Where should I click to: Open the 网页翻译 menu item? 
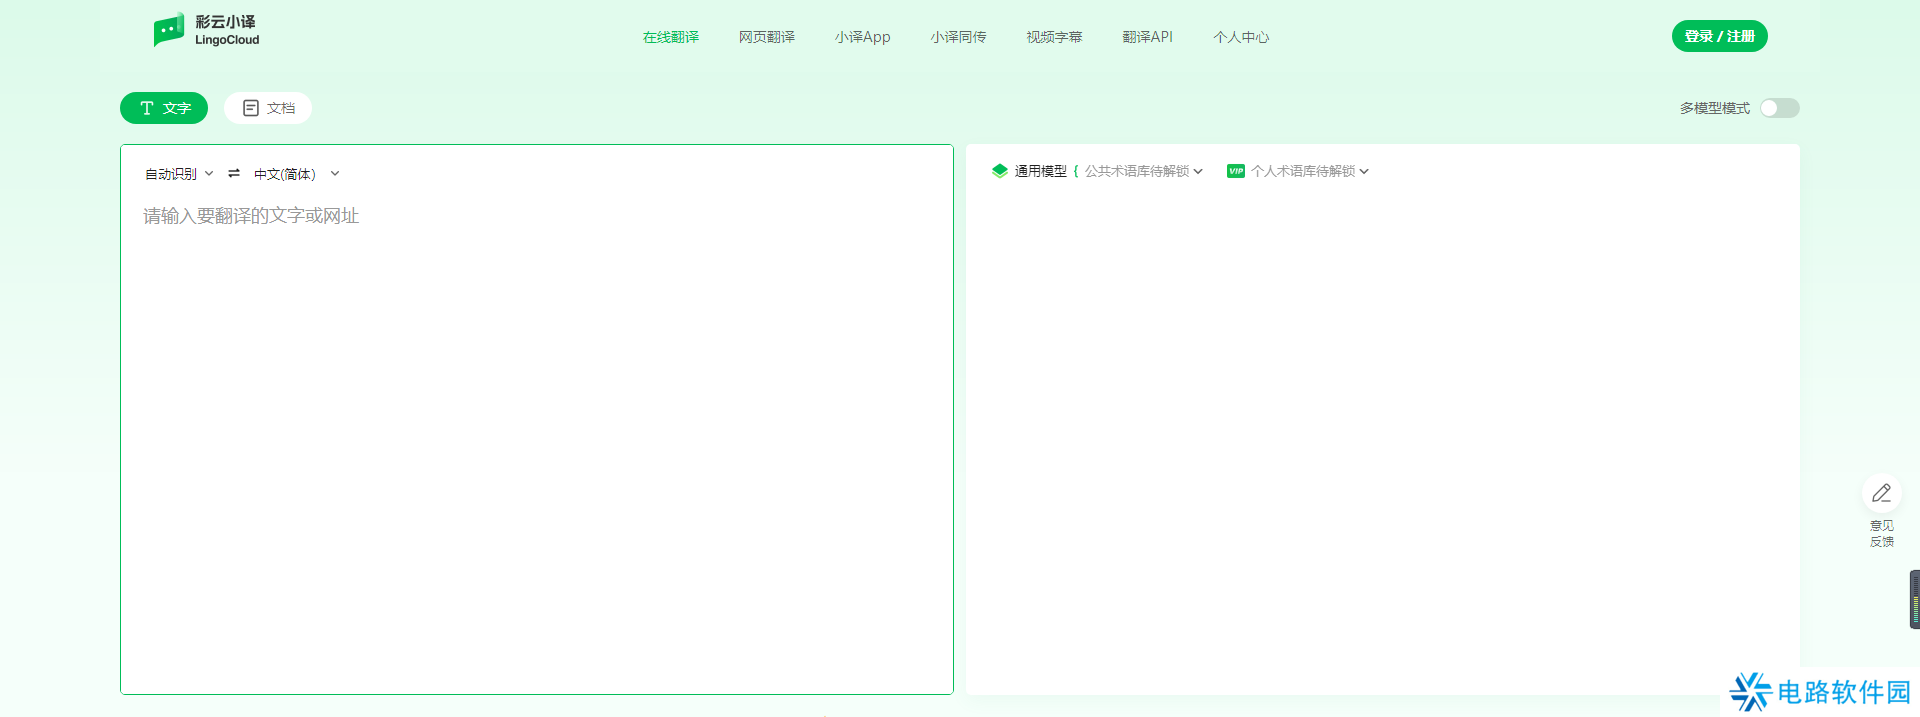click(766, 37)
